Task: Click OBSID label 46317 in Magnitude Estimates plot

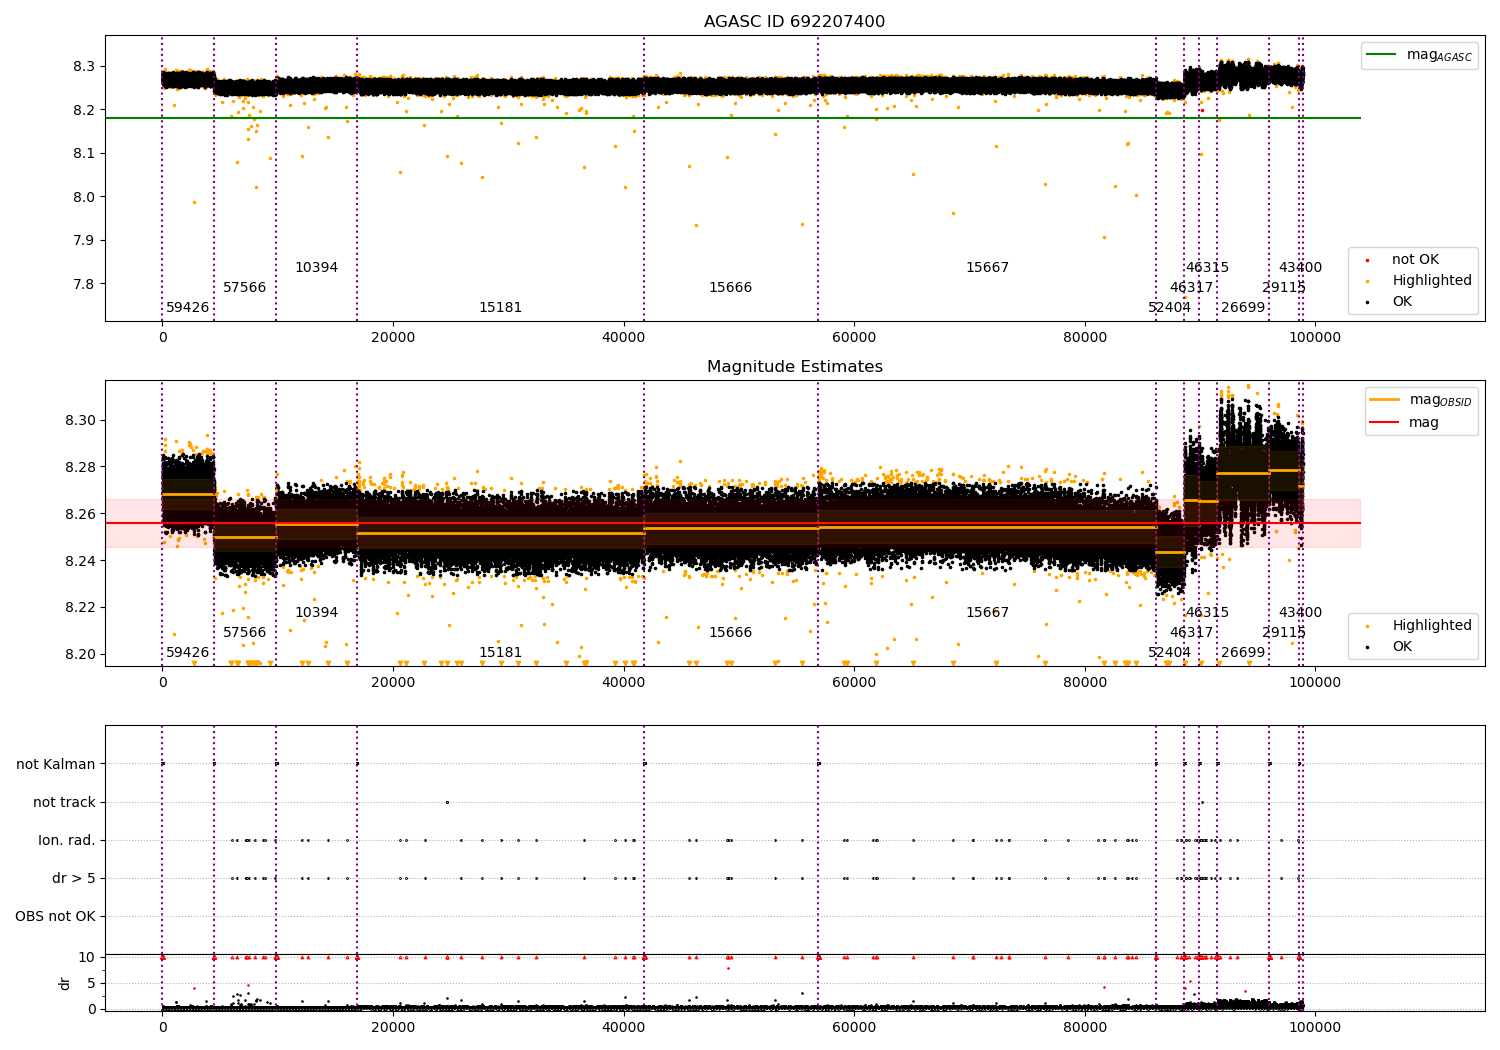Action: (1192, 633)
